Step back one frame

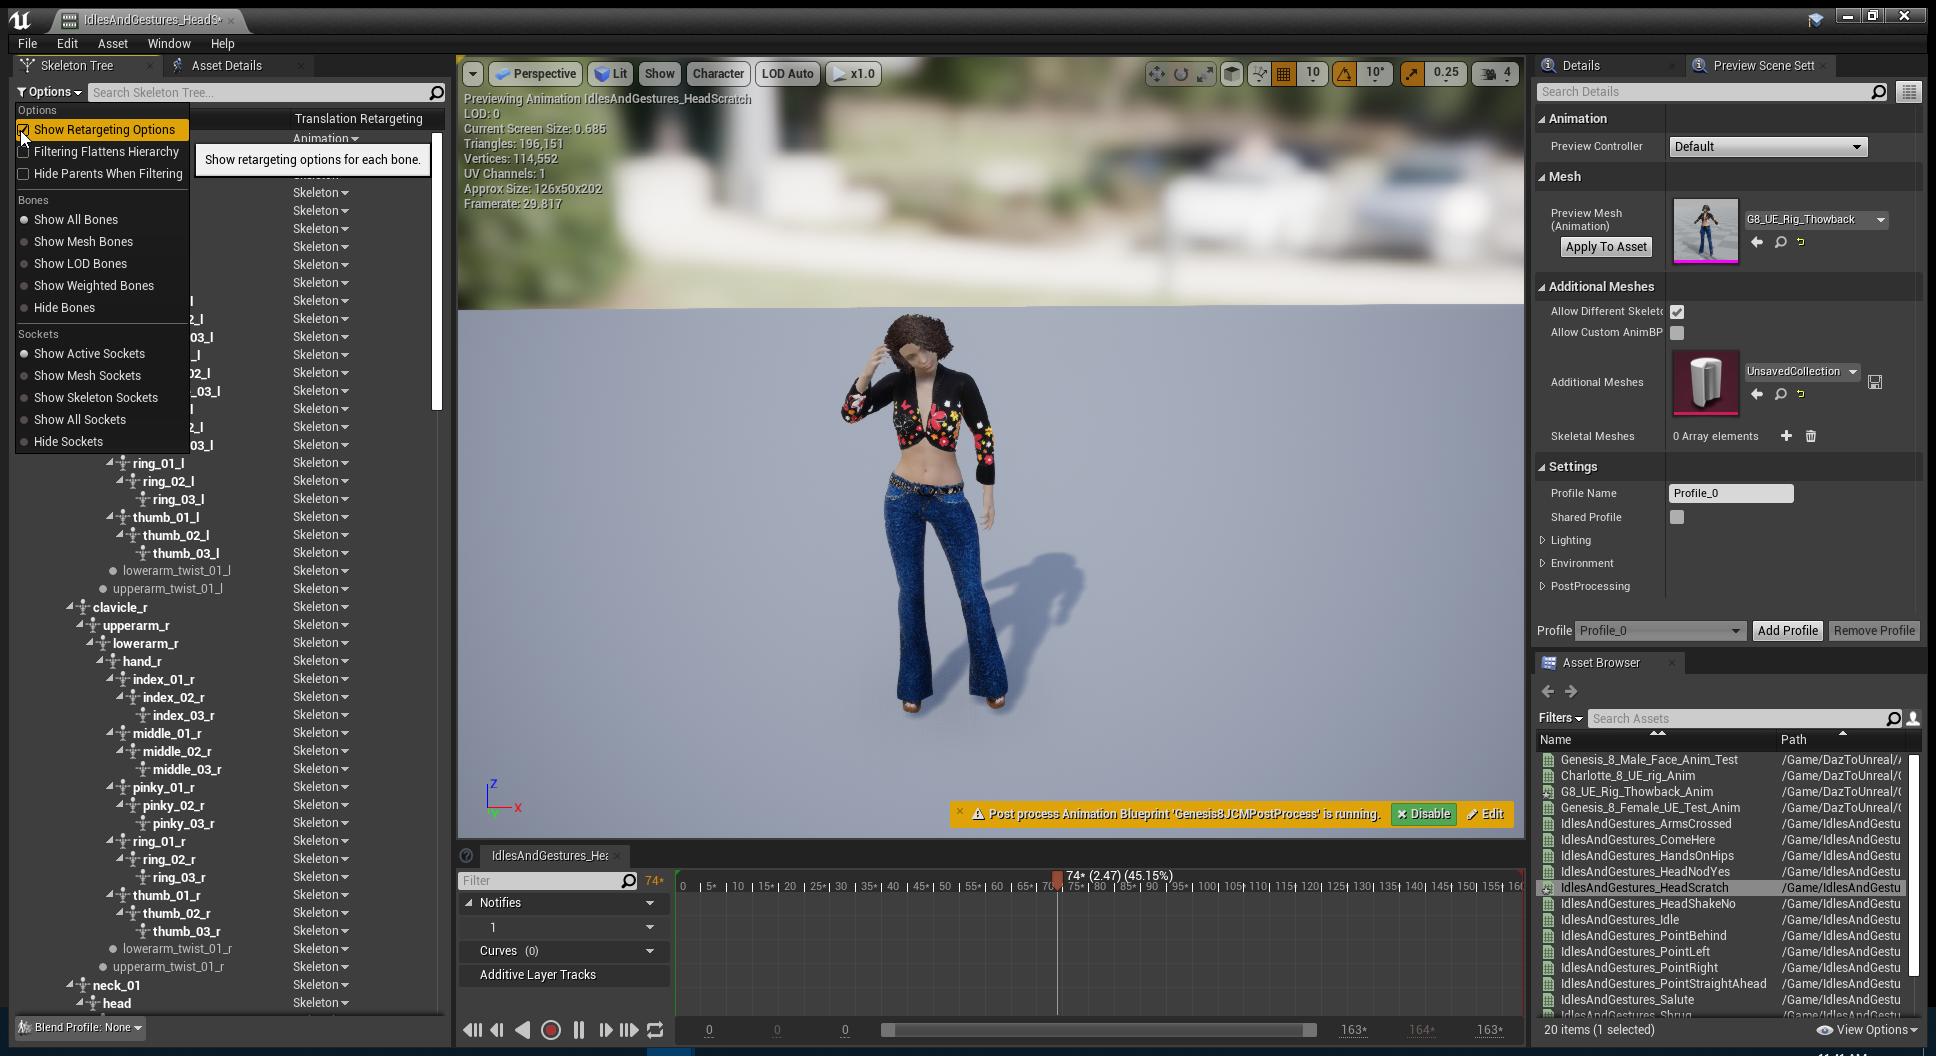pyautogui.click(x=497, y=1030)
